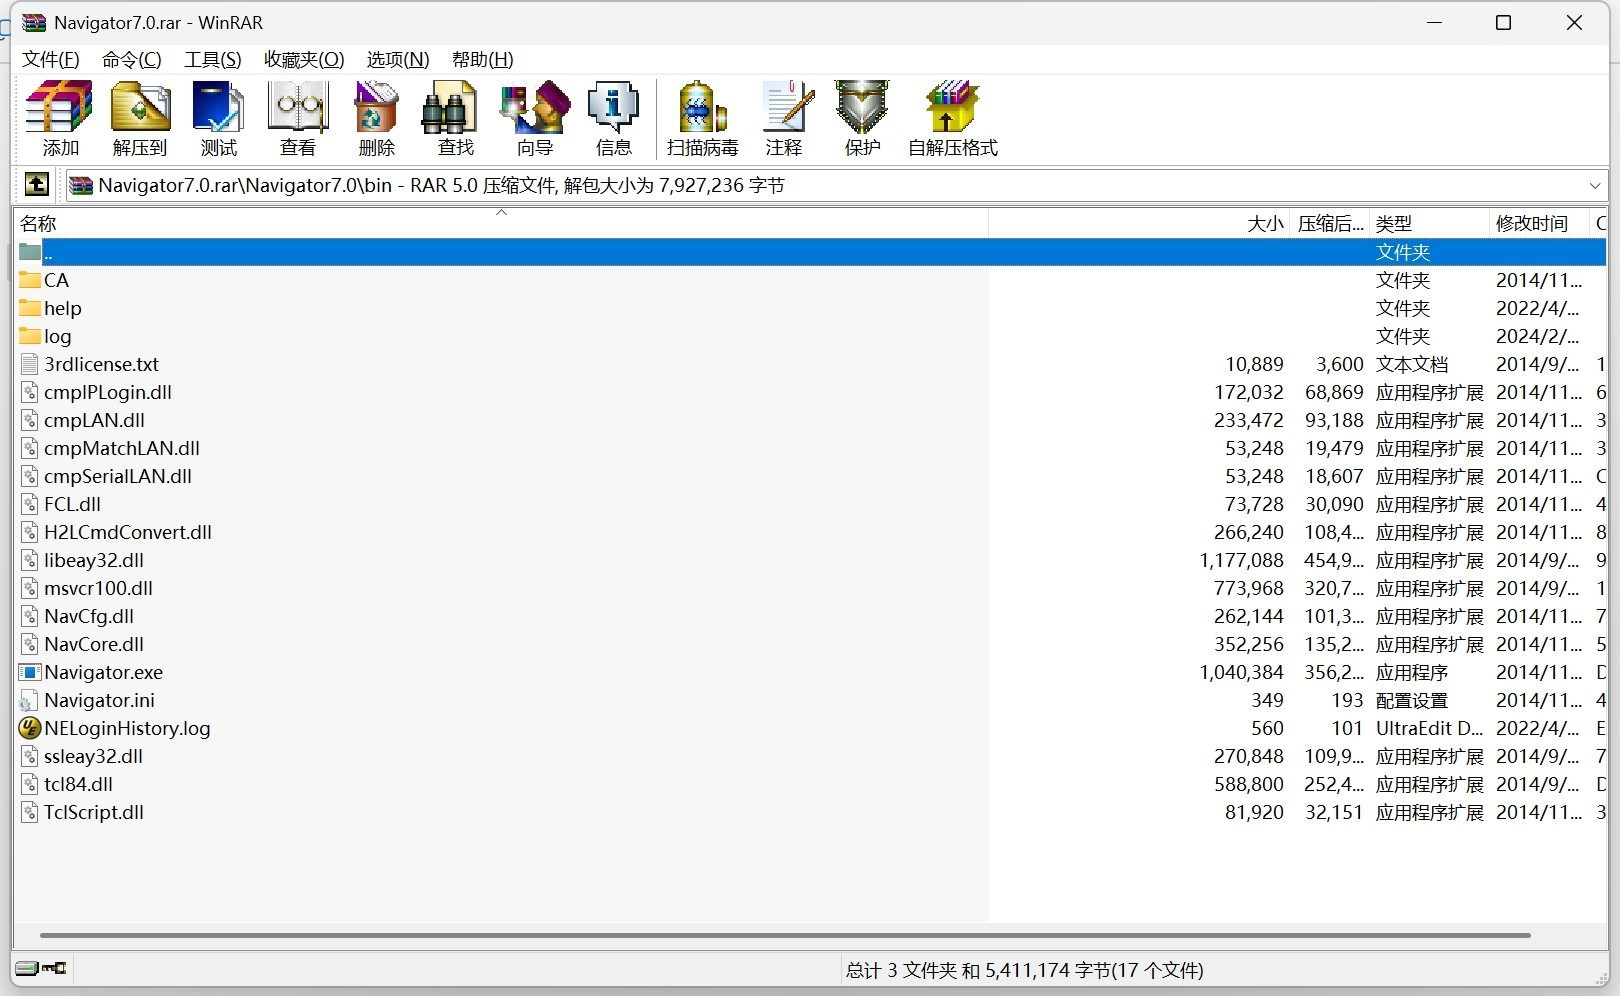Sort by 名称 column header
Image resolution: width=1620 pixels, height=996 pixels.
(x=501, y=223)
